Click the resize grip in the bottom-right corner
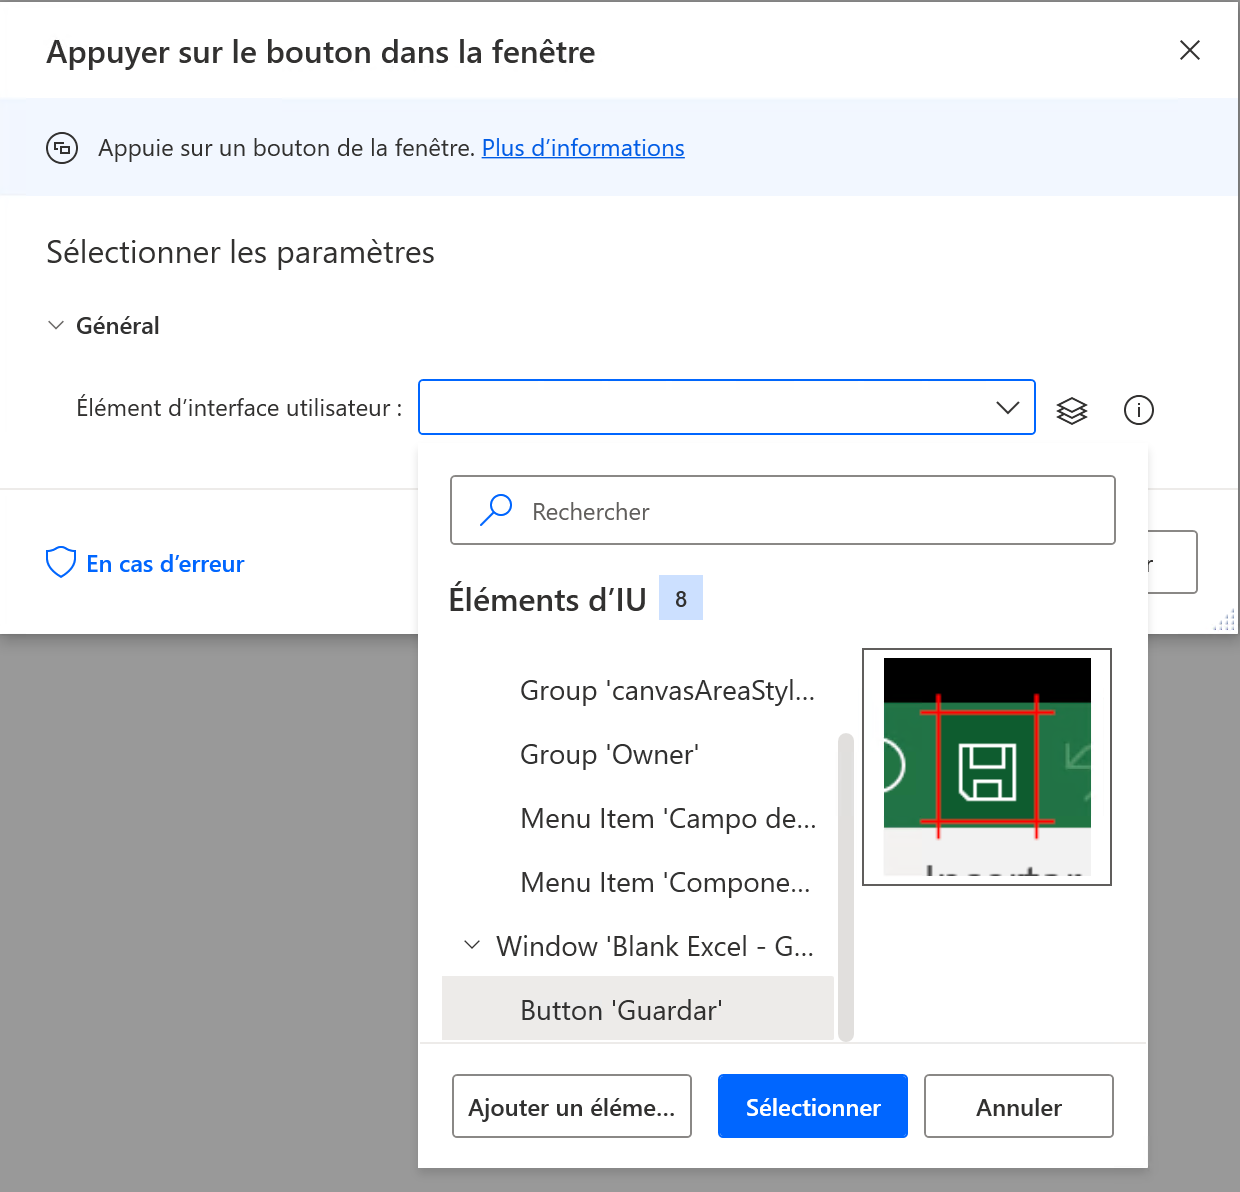The width and height of the screenshot is (1240, 1192). click(x=1224, y=620)
